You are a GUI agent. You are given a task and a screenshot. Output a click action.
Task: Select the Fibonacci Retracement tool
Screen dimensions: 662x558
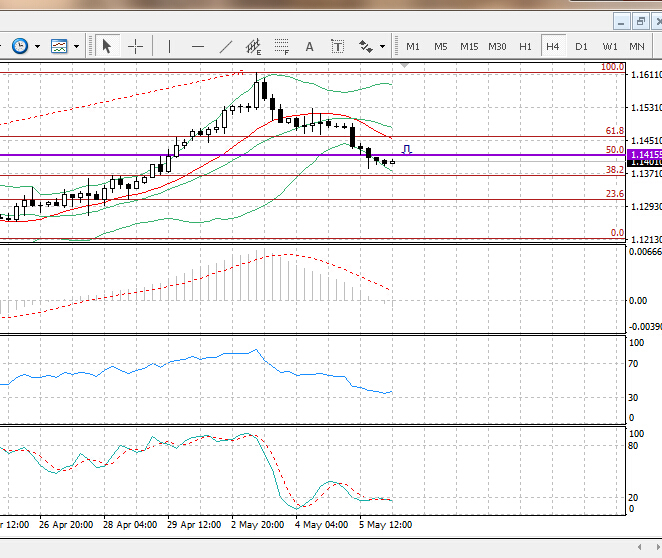point(282,46)
